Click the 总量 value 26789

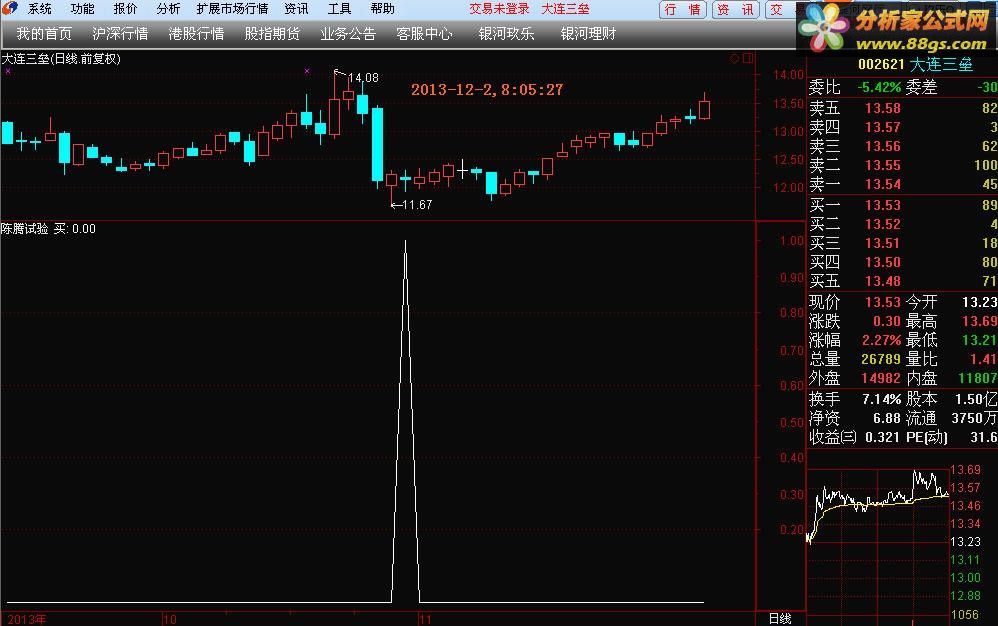pyautogui.click(x=881, y=359)
